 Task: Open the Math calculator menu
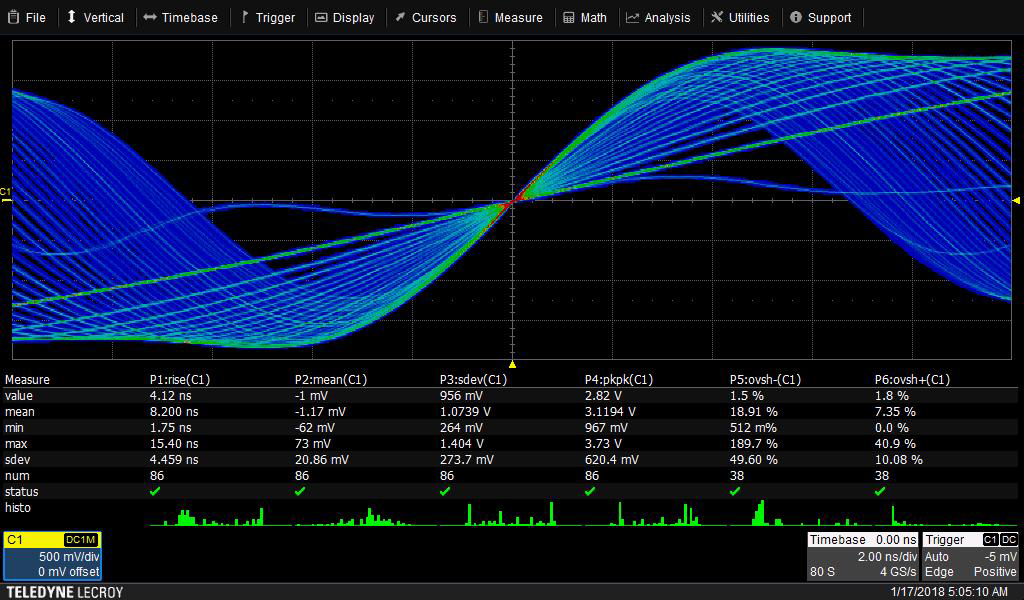(x=585, y=17)
